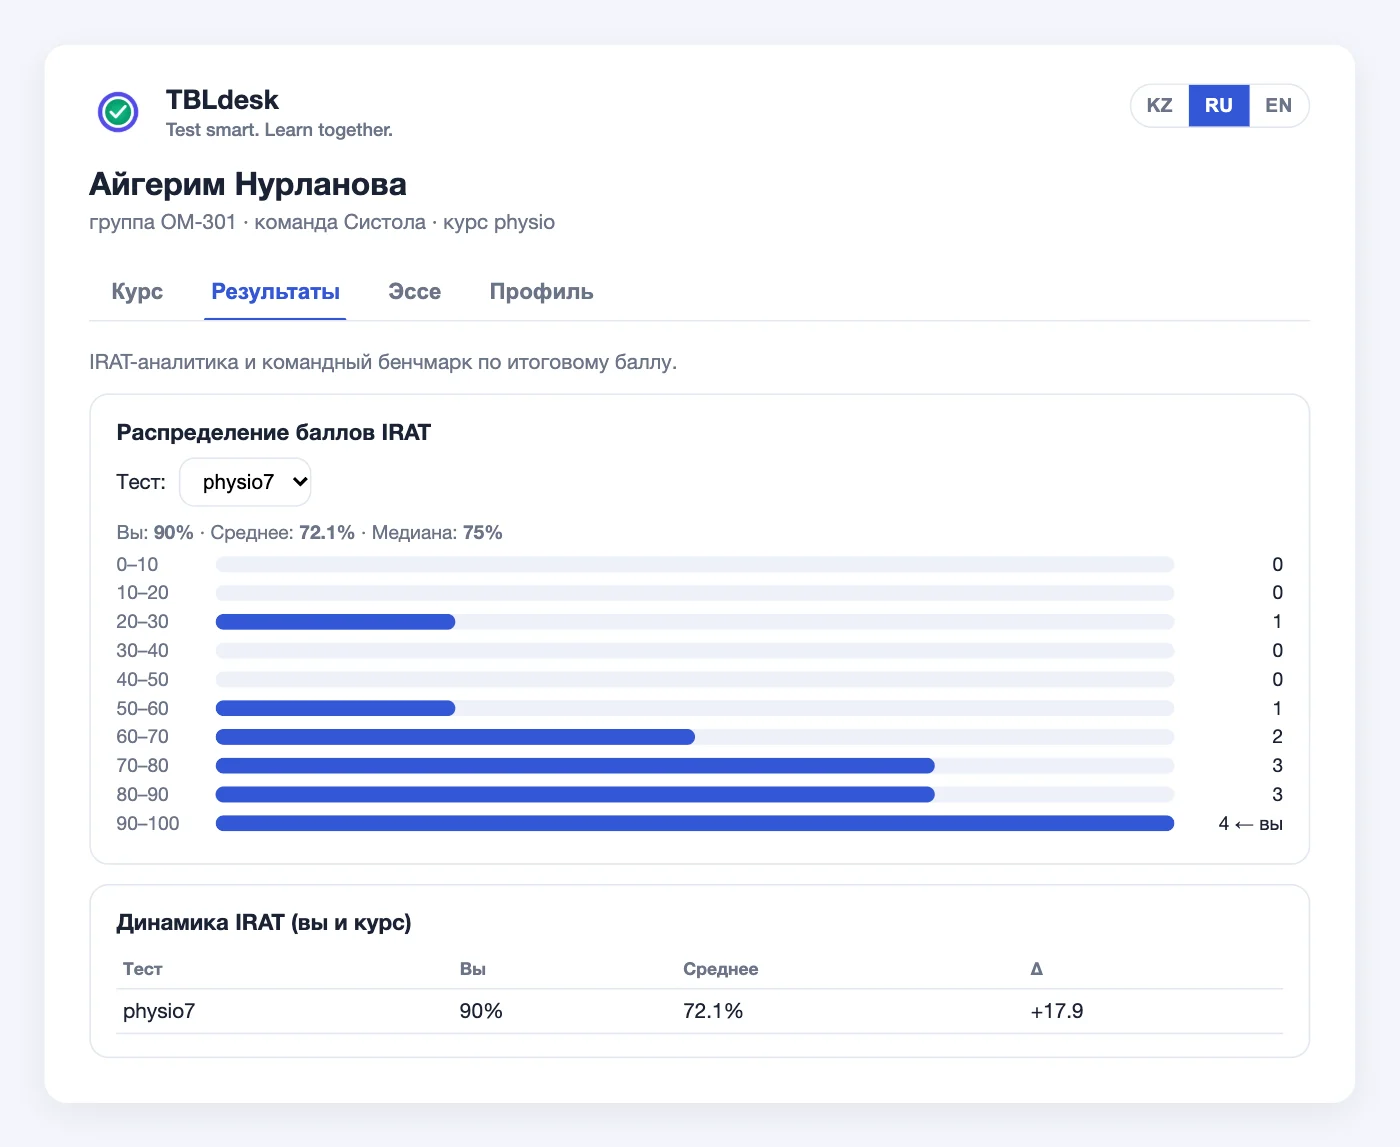This screenshot has width=1400, height=1147.
Task: Click the TBLdesk checkmark logo icon
Action: tap(118, 112)
